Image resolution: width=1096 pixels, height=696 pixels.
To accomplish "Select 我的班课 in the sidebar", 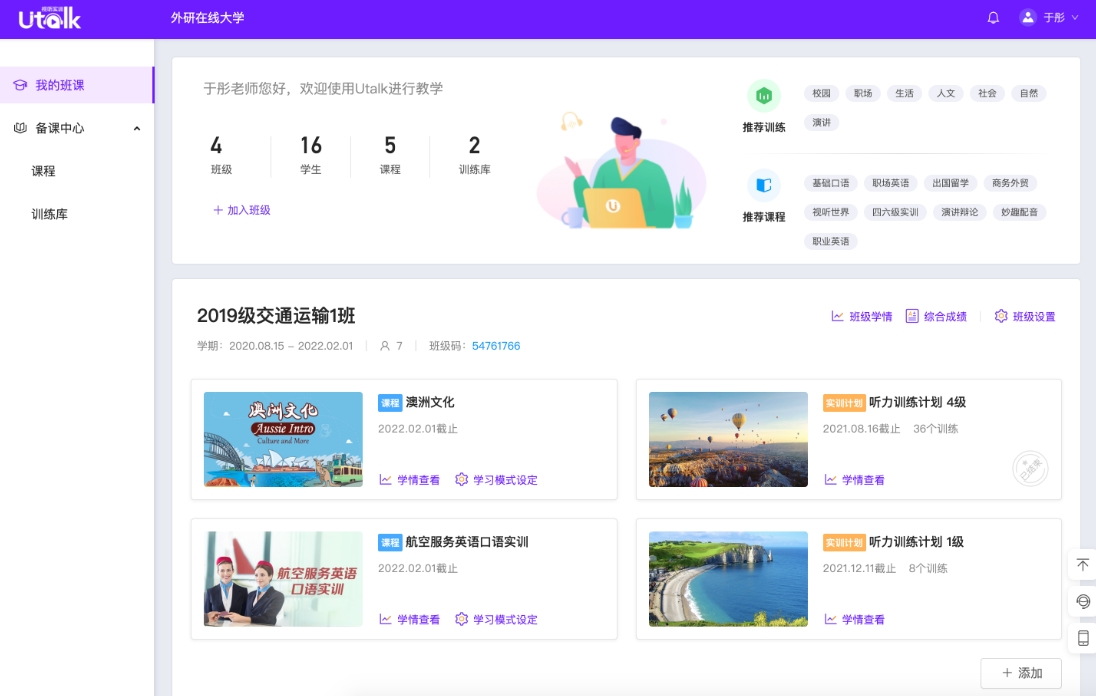I will (60, 85).
